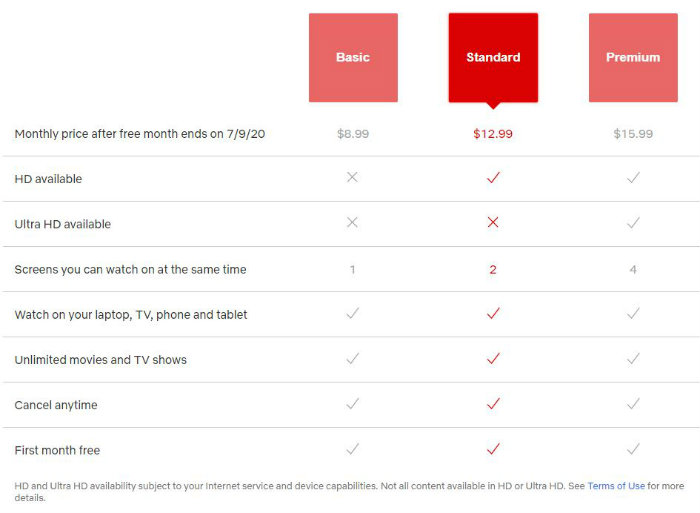
Task: Click the Basic Unlimited movies checkmark
Action: point(352,358)
